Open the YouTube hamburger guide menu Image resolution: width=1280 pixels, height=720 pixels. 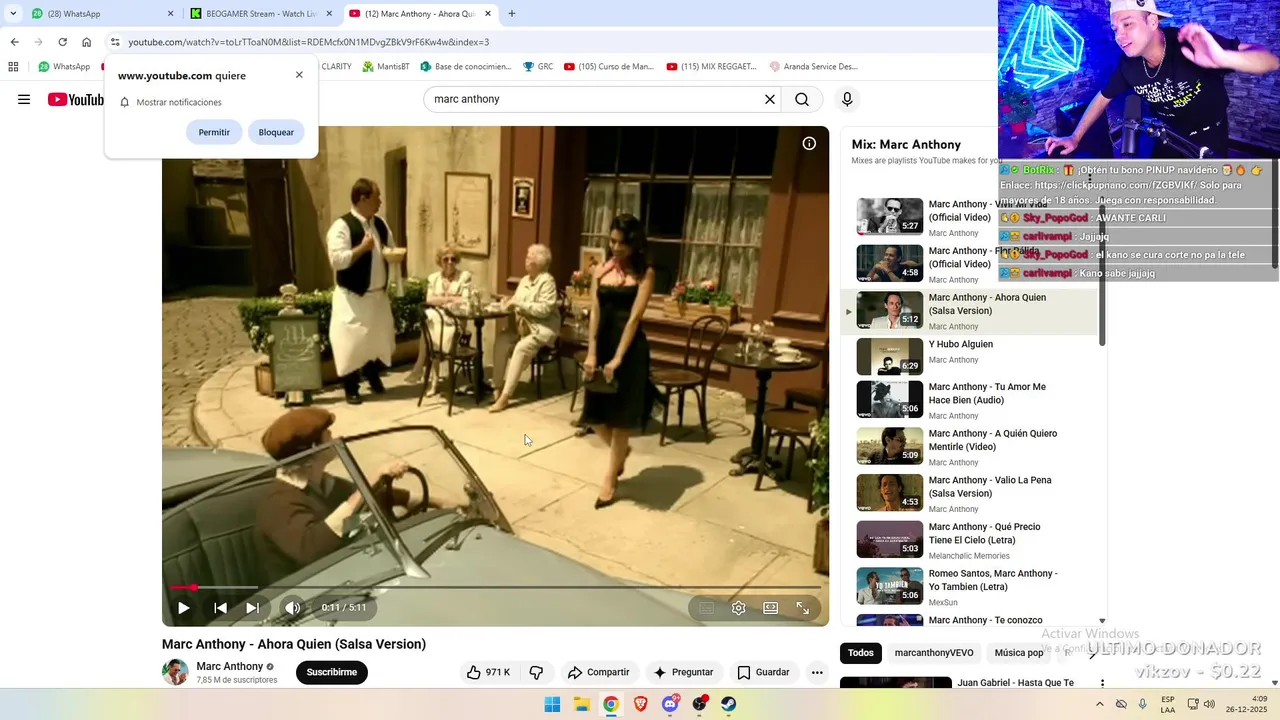click(x=24, y=99)
